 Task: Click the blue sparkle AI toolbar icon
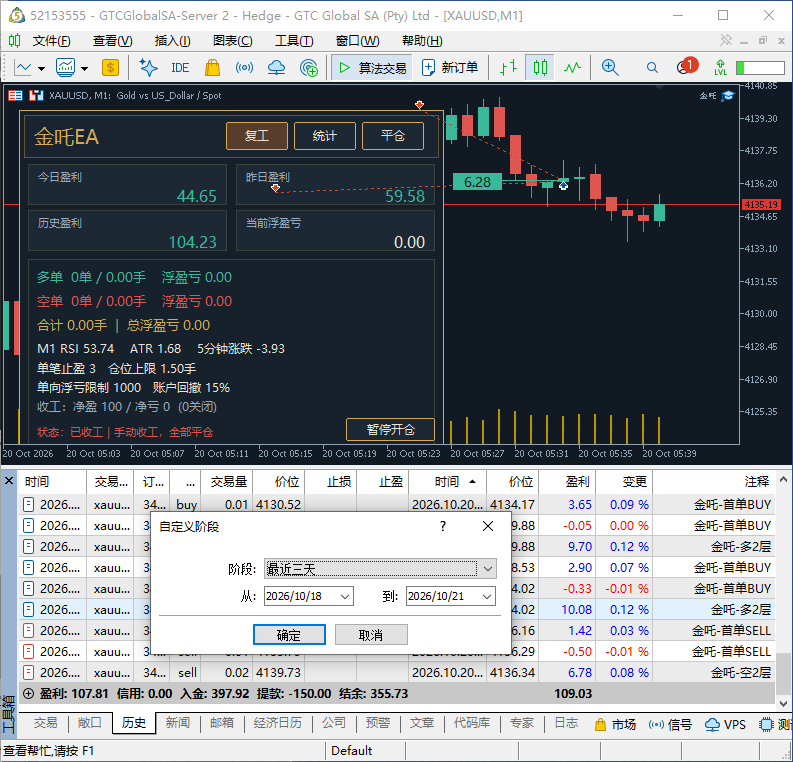148,67
